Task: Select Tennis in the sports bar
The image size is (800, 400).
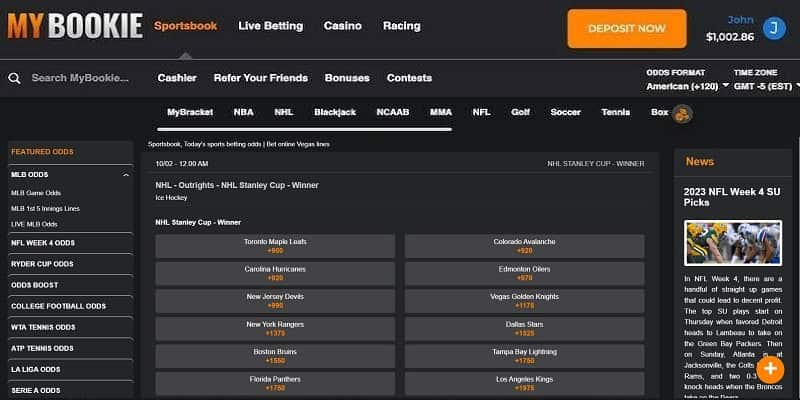Action: [615, 112]
